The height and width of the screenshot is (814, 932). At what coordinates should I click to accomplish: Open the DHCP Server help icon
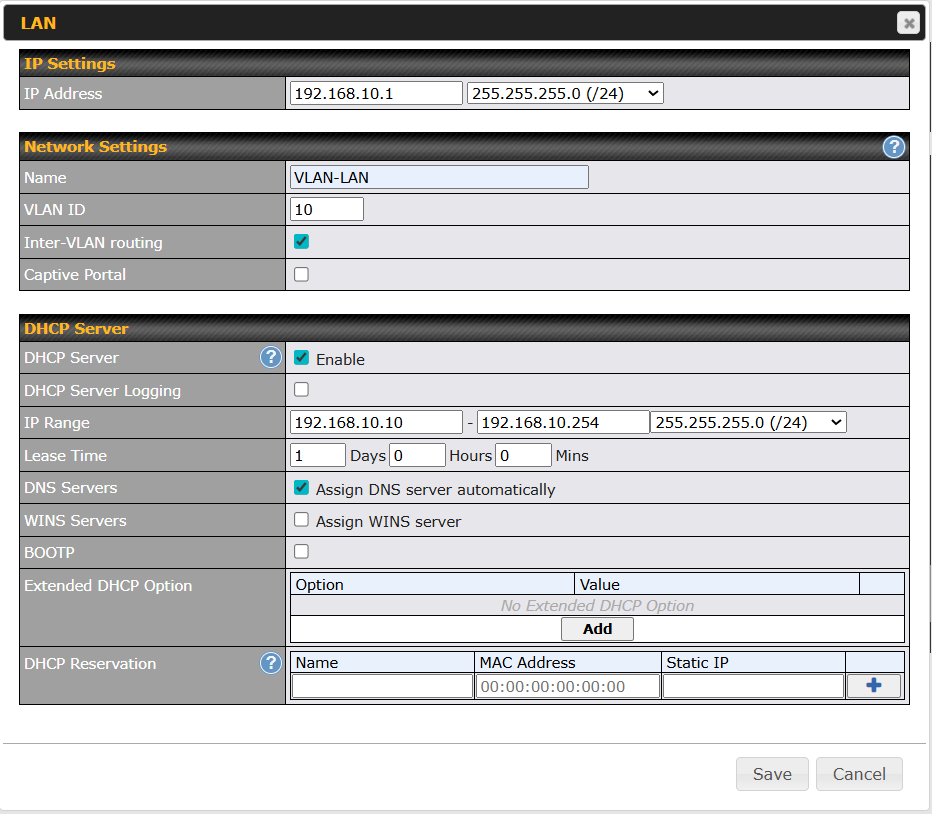[x=271, y=358]
